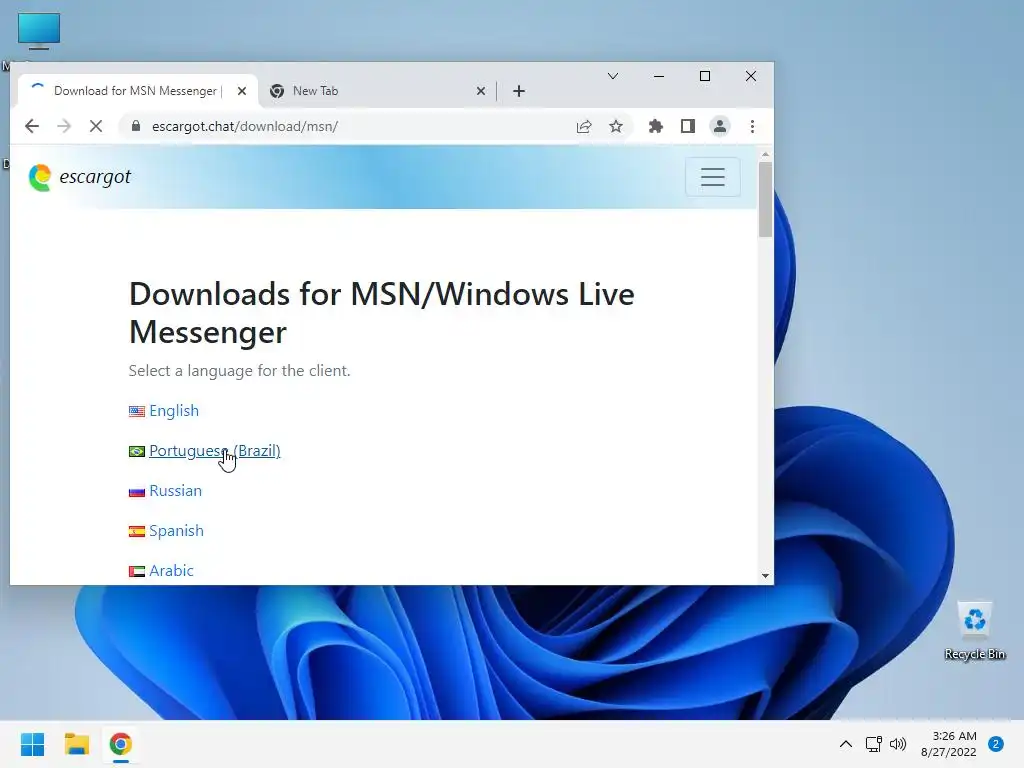The image size is (1024, 768).
Task: Open the clock showing 3:26 AM
Action: pos(949,744)
